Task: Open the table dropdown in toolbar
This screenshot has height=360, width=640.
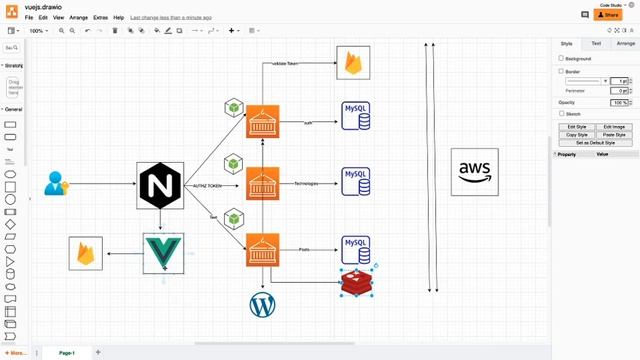Action: pos(254,31)
